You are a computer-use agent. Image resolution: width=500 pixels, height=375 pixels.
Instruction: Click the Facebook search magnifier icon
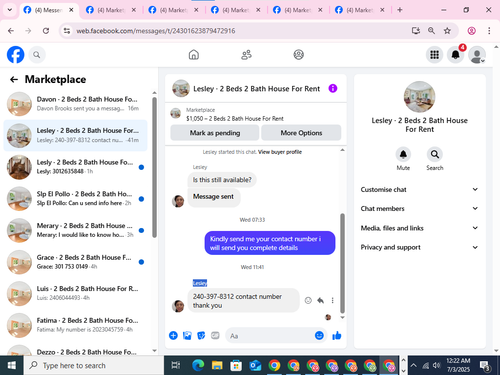[37, 55]
